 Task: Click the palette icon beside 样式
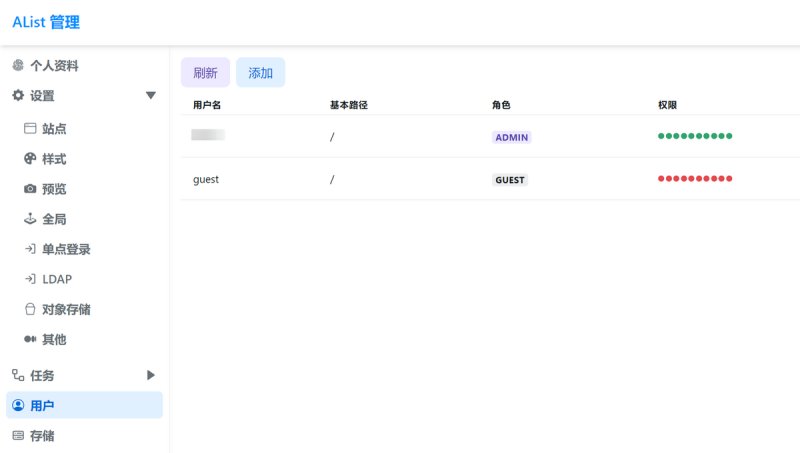click(x=30, y=159)
